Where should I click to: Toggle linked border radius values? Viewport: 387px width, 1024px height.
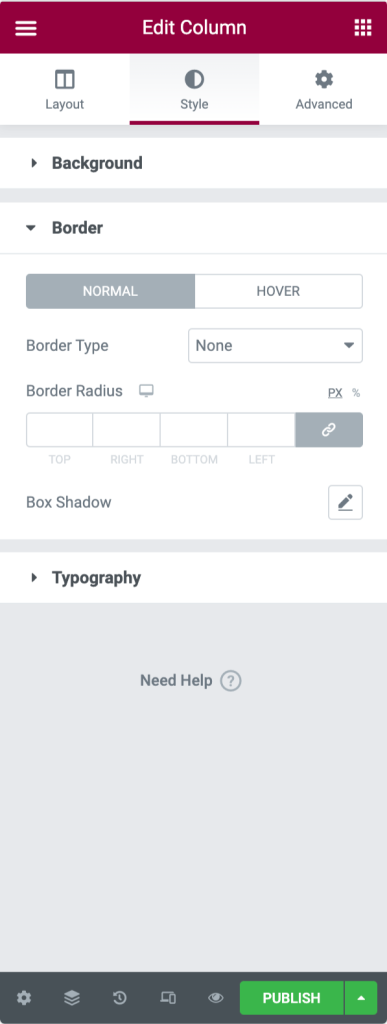329,430
